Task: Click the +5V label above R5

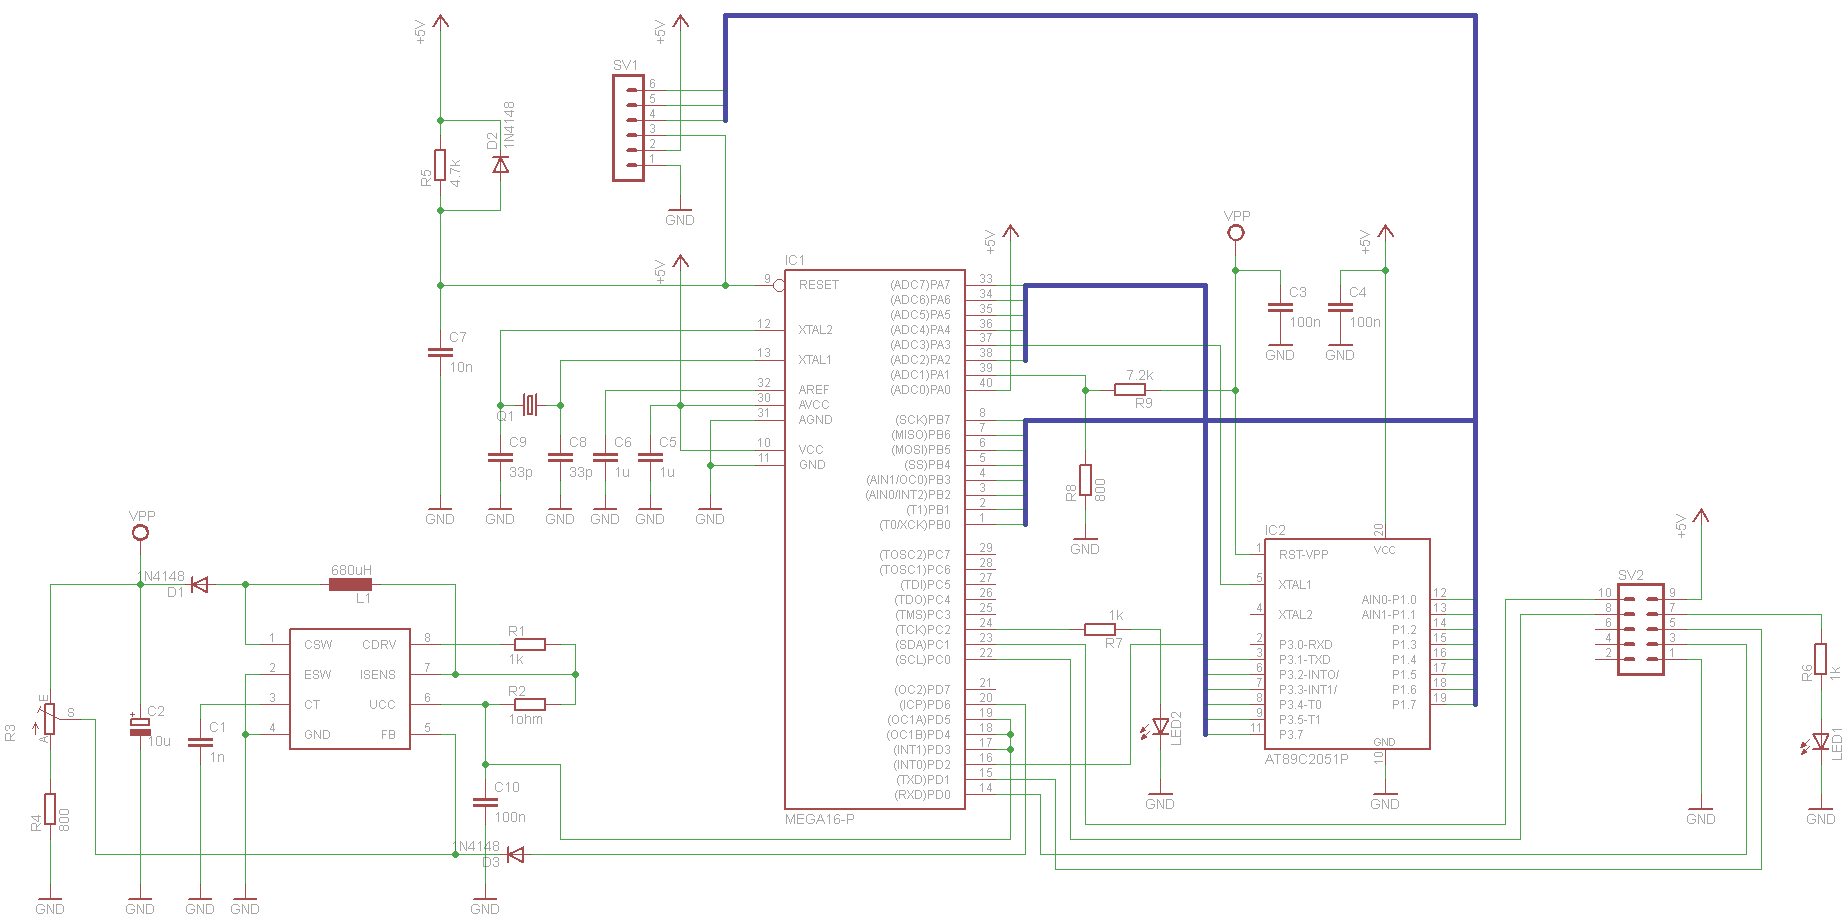Action: click(x=420, y=31)
